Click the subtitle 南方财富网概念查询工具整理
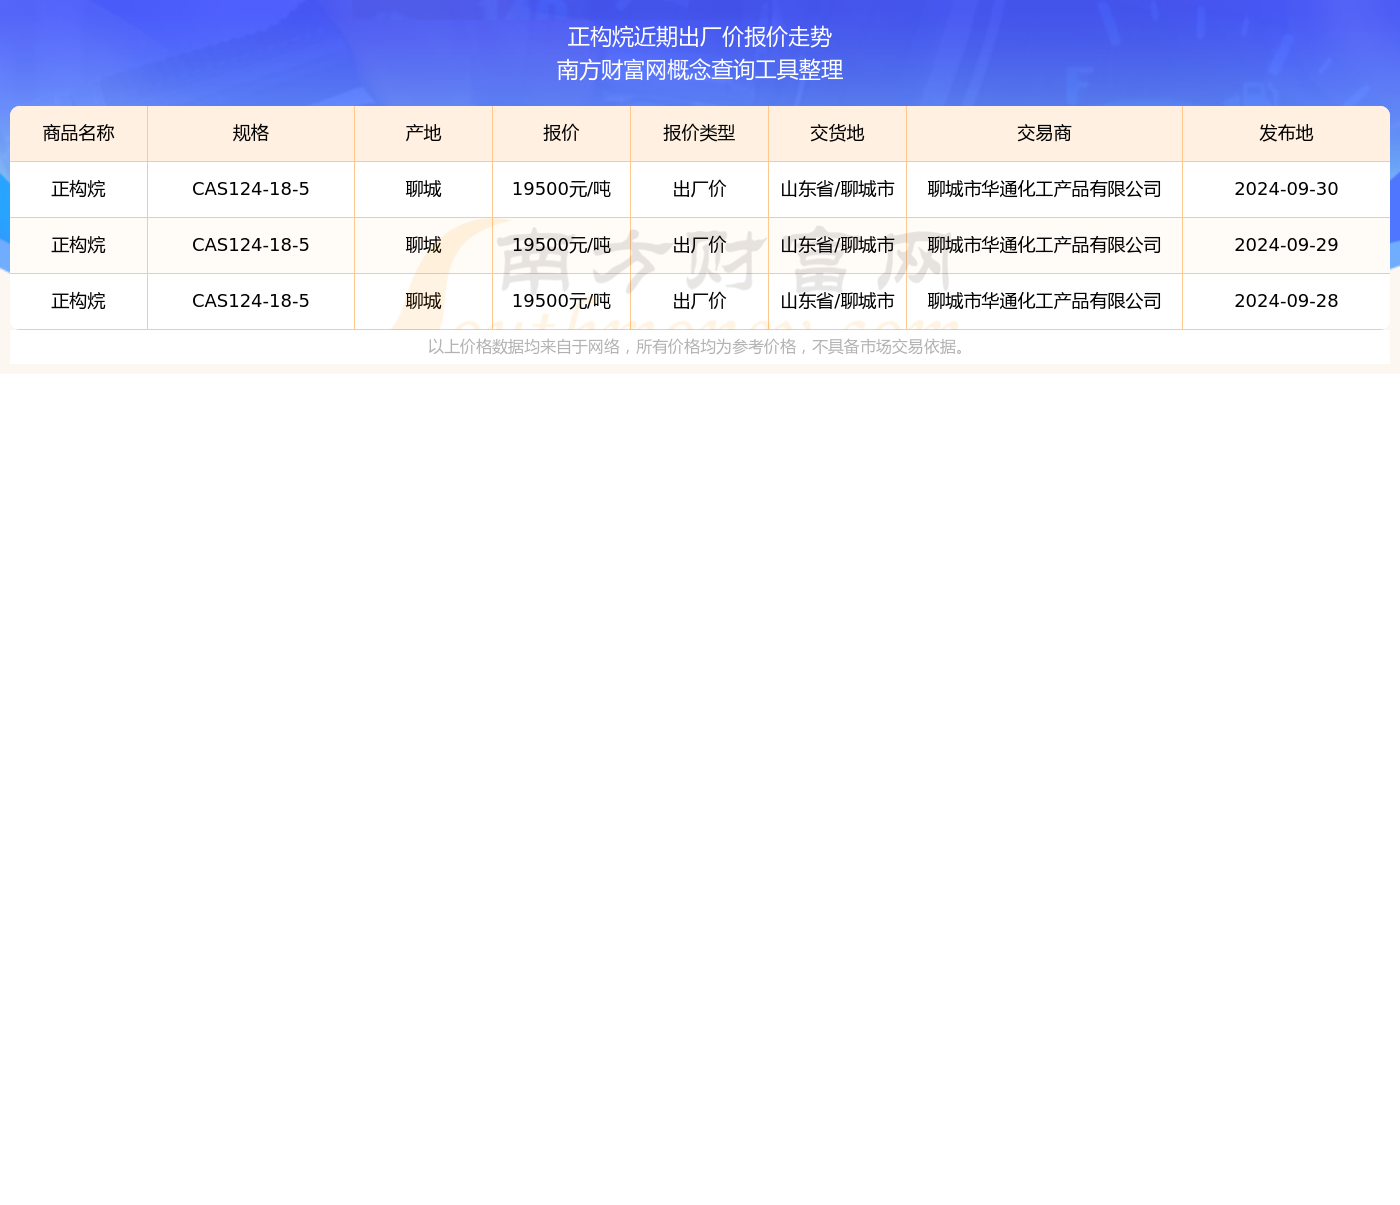The image size is (1400, 1205). point(700,70)
